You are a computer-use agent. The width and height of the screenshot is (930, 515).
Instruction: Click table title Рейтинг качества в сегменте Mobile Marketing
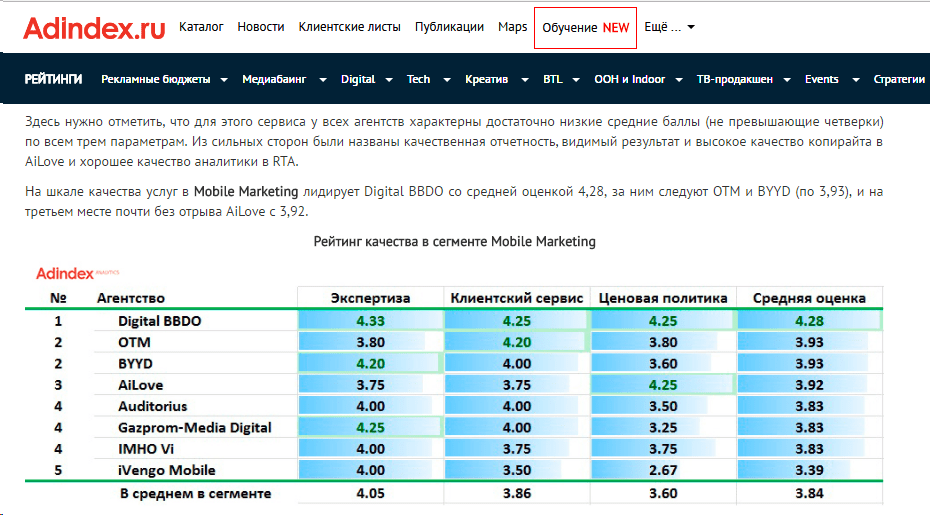pyautogui.click(x=454, y=241)
